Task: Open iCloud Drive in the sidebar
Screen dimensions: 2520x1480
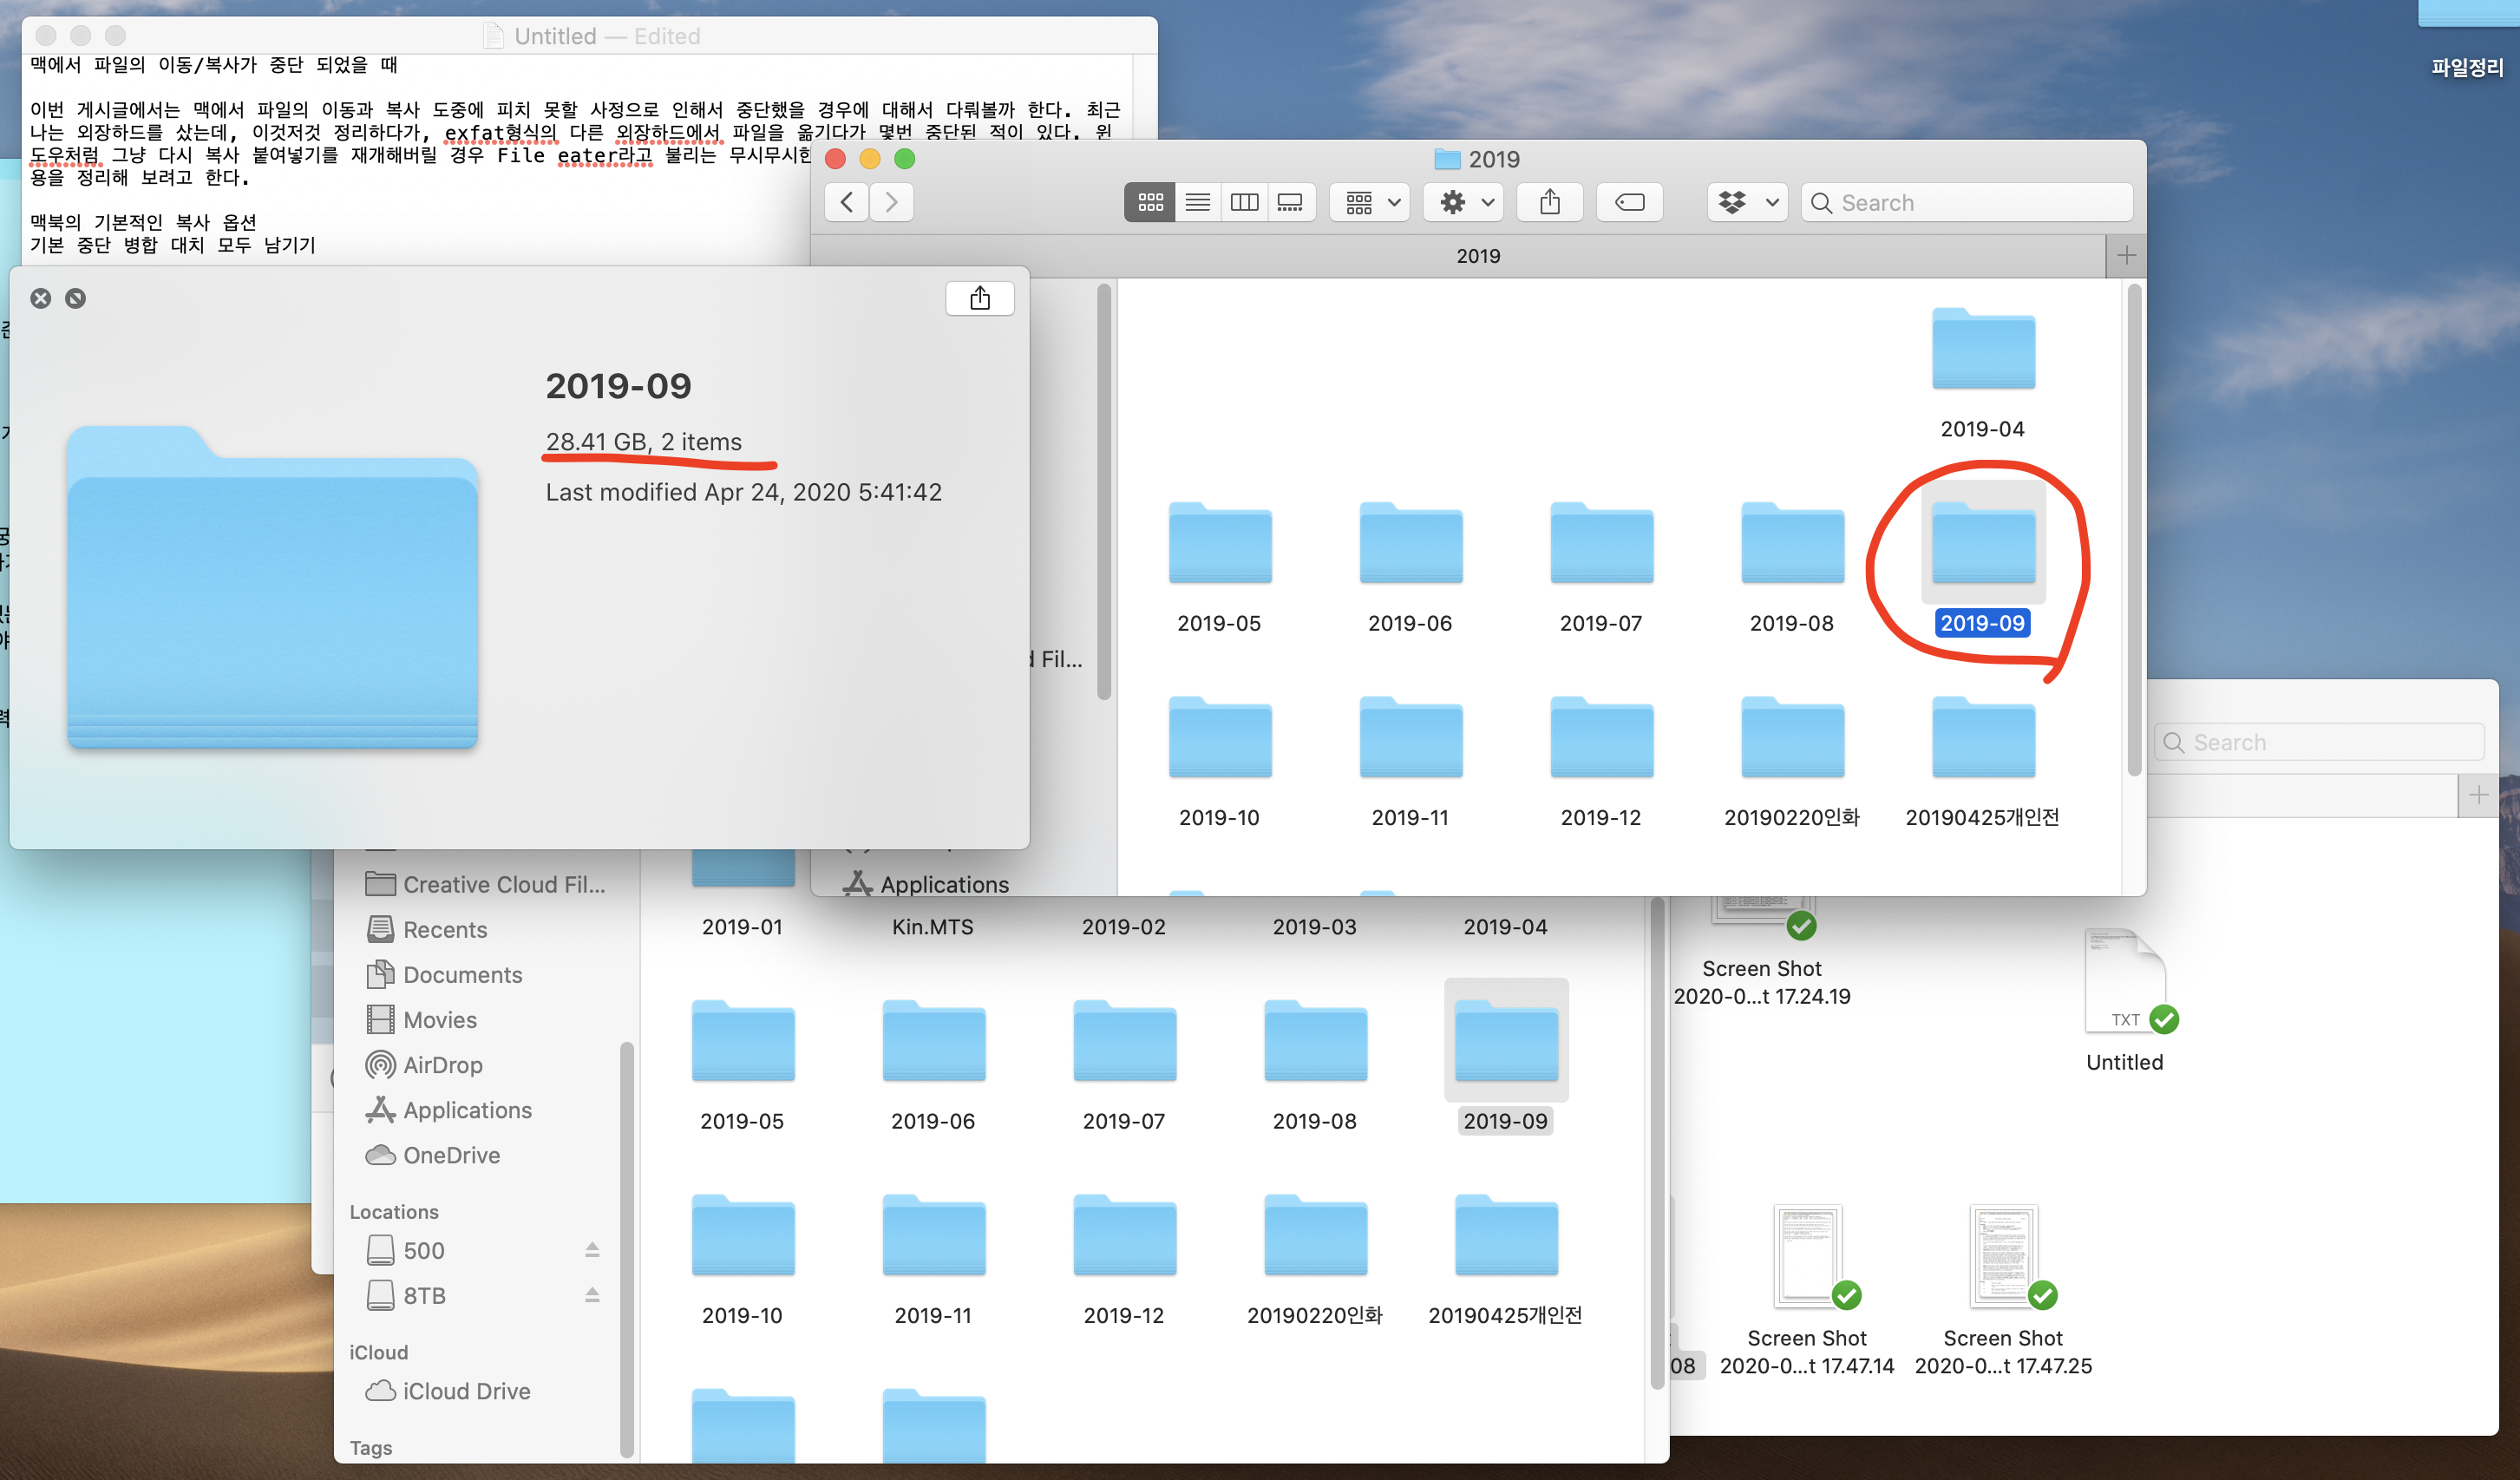Action: pyautogui.click(x=448, y=1390)
